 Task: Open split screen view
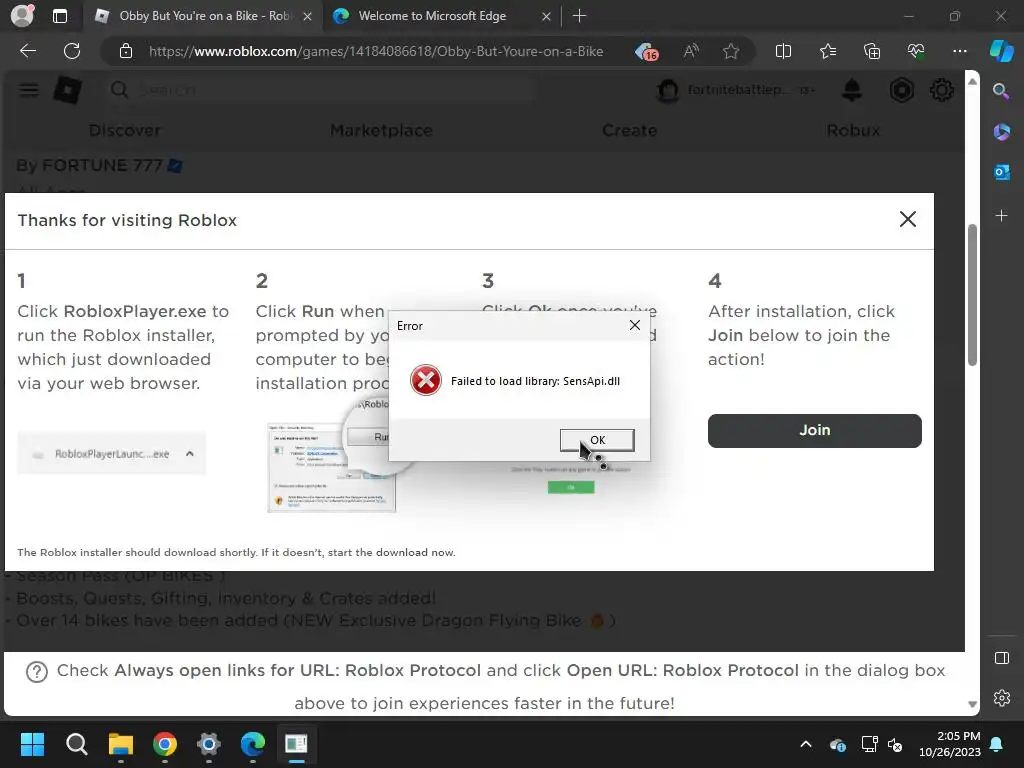point(783,51)
